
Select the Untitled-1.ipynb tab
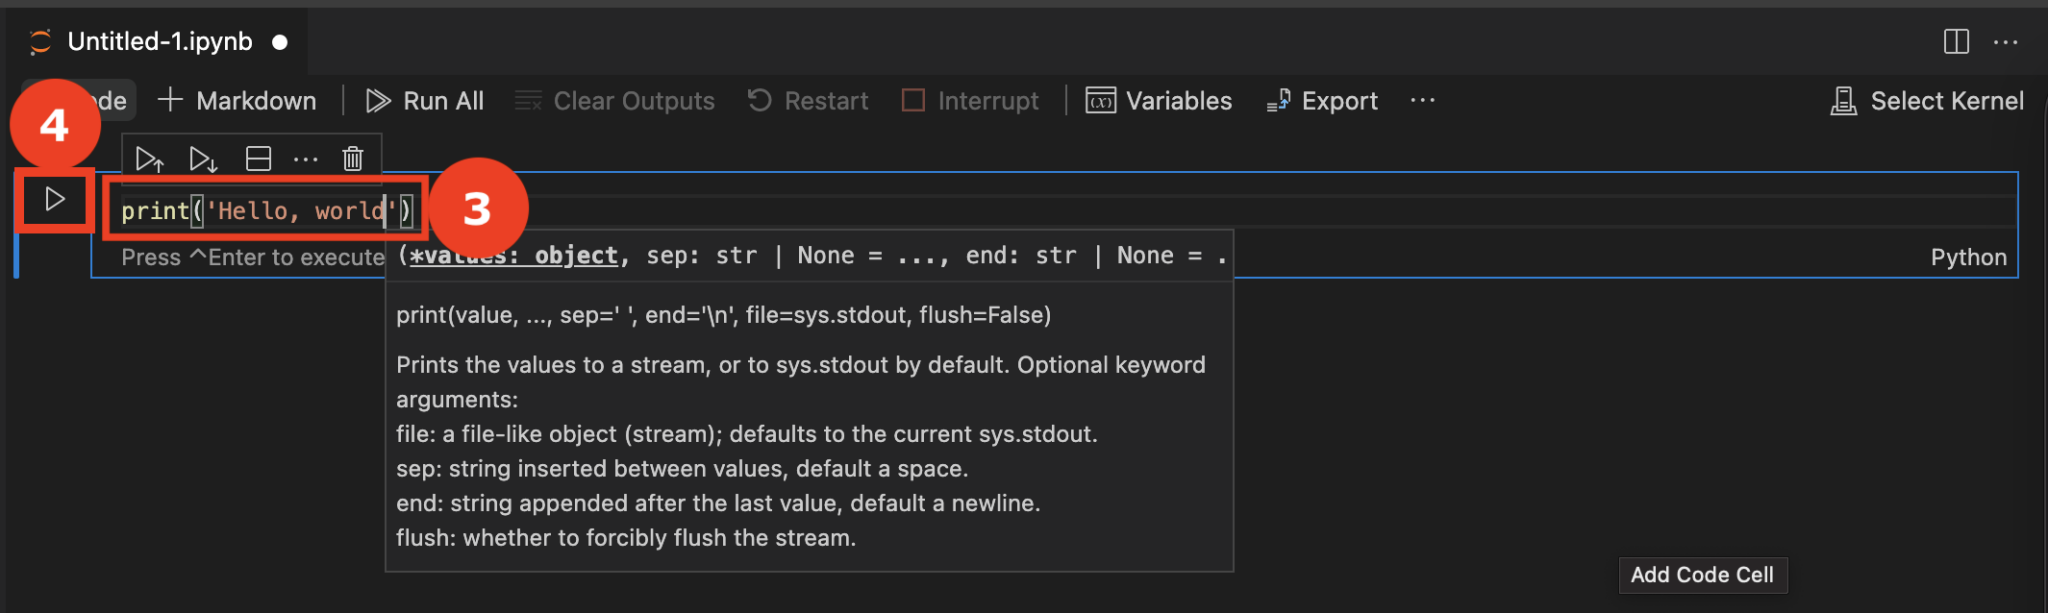pos(160,42)
